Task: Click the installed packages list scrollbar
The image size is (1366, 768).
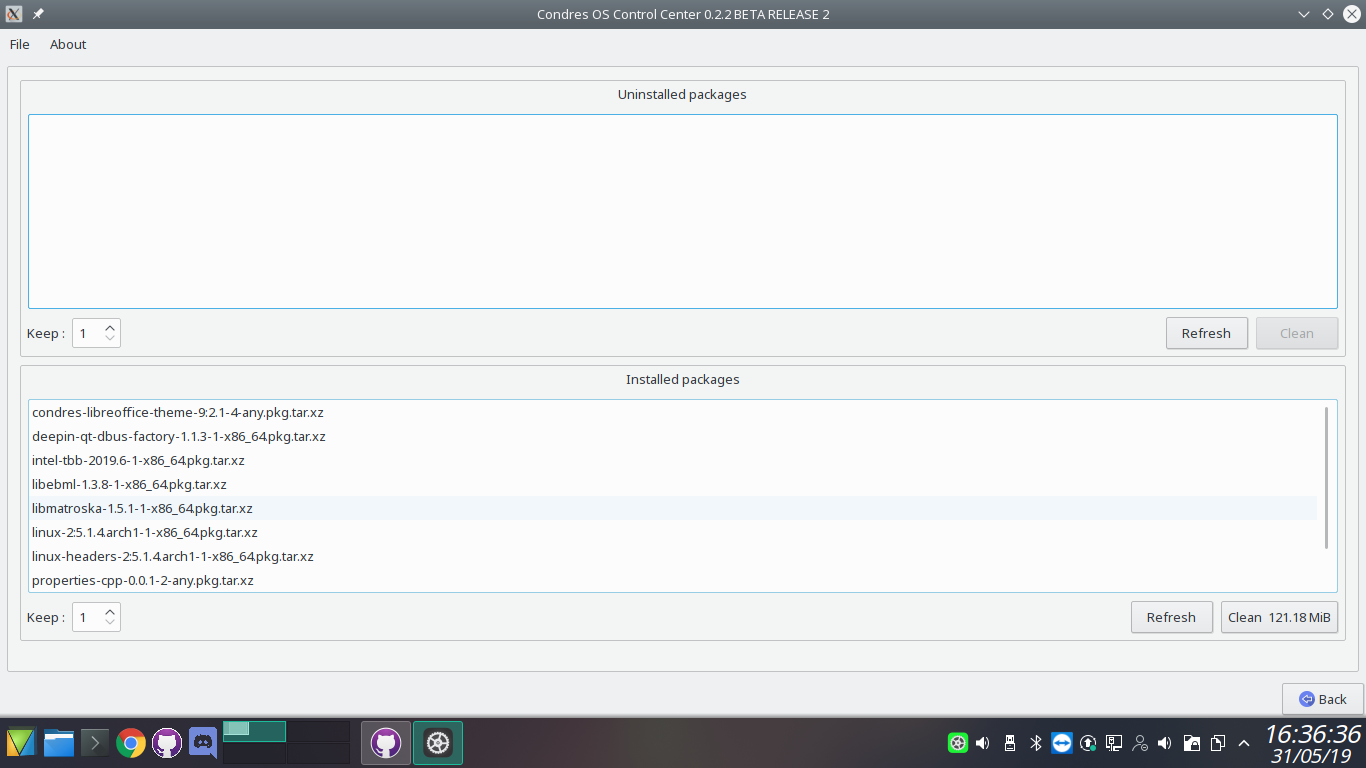Action: tap(1326, 477)
